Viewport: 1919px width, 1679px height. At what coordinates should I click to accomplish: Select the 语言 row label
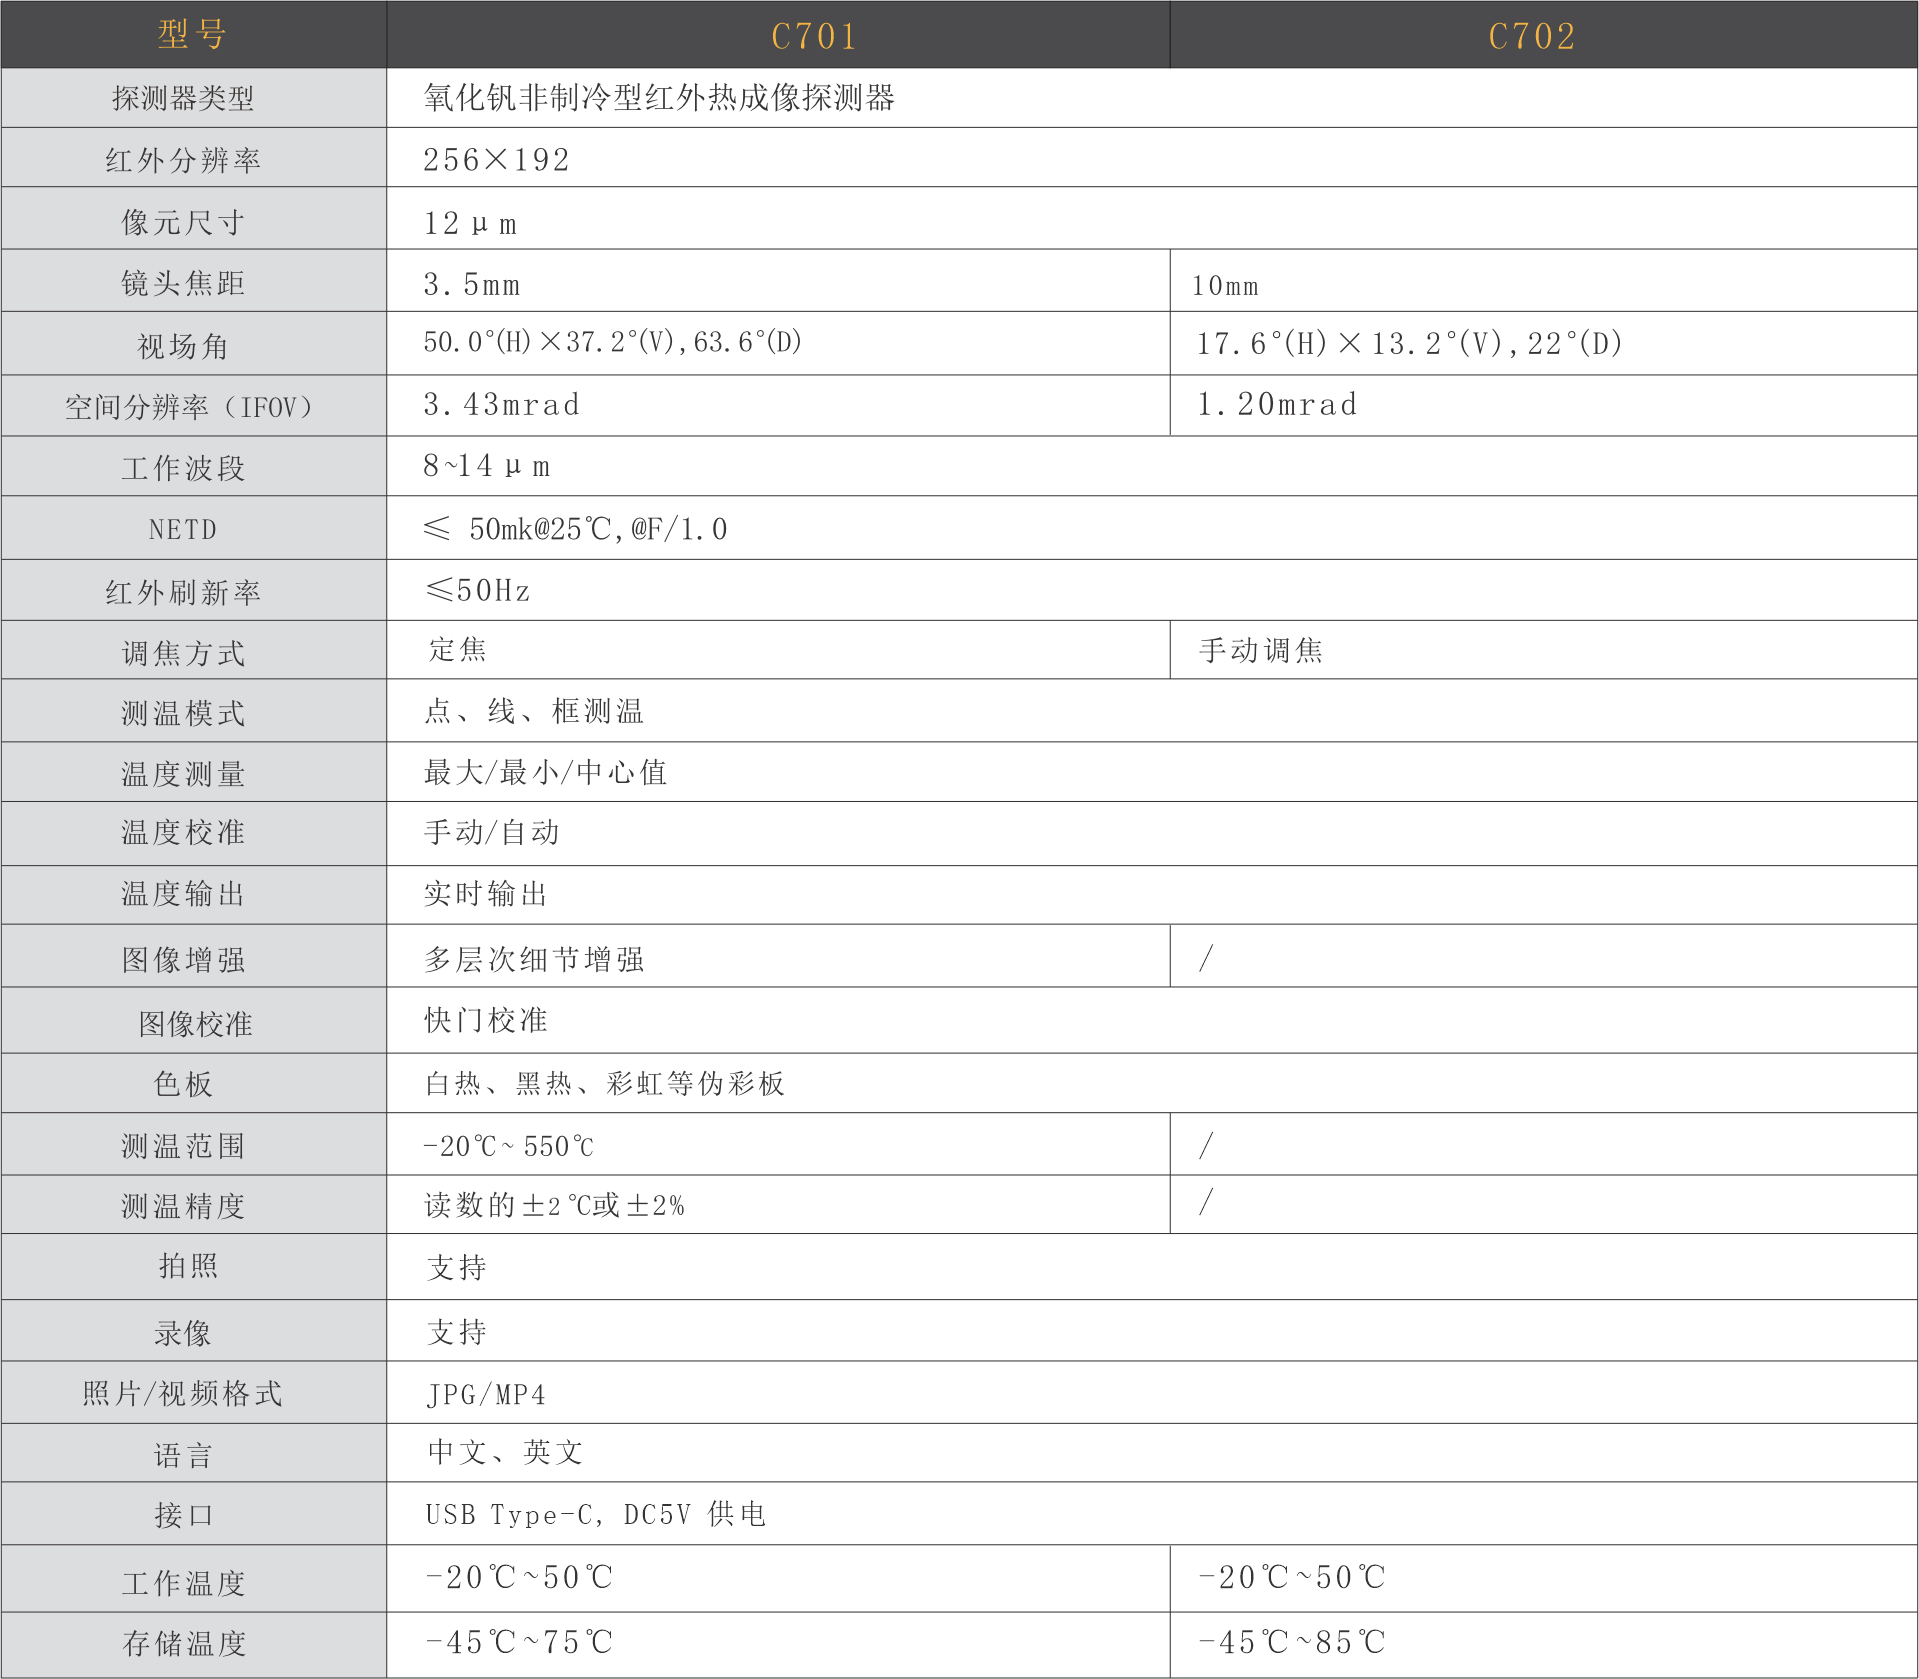point(183,1455)
